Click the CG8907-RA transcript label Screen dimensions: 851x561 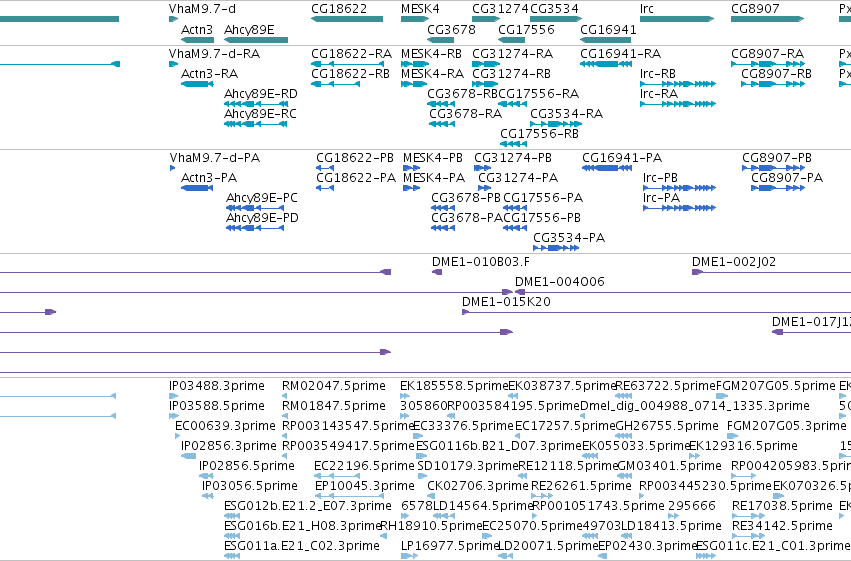point(767,54)
